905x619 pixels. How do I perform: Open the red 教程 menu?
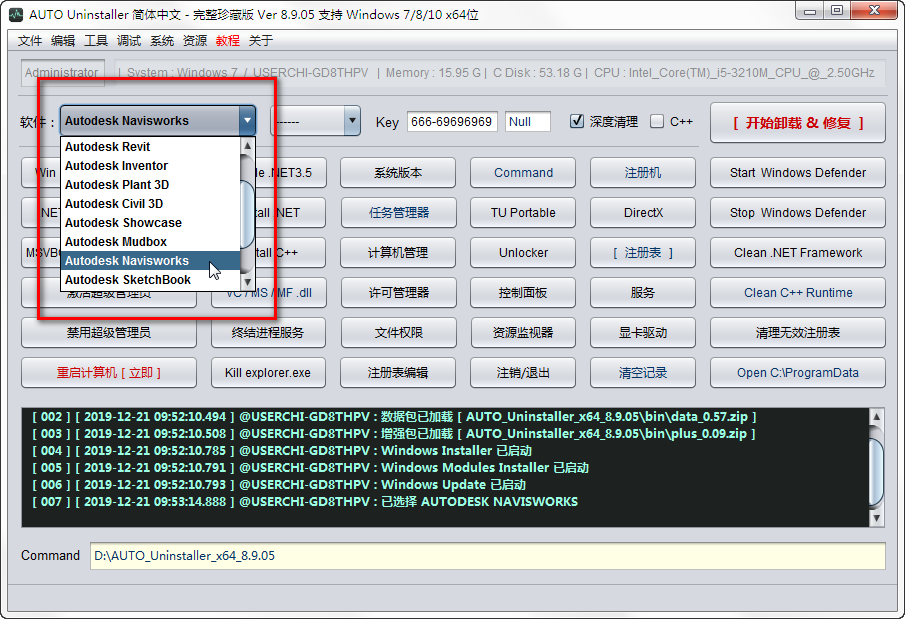coord(227,40)
